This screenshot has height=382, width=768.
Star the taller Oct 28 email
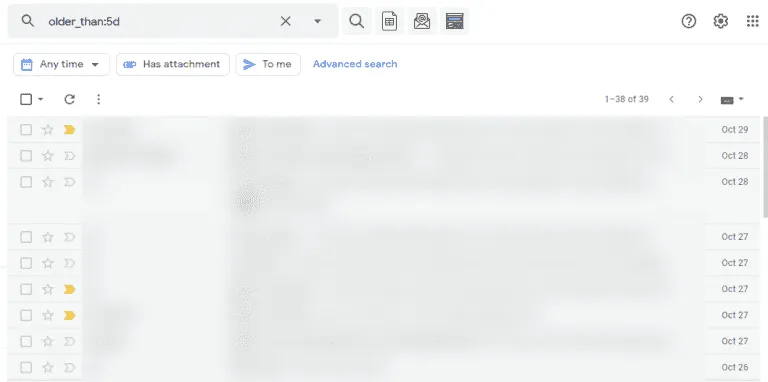coord(48,182)
